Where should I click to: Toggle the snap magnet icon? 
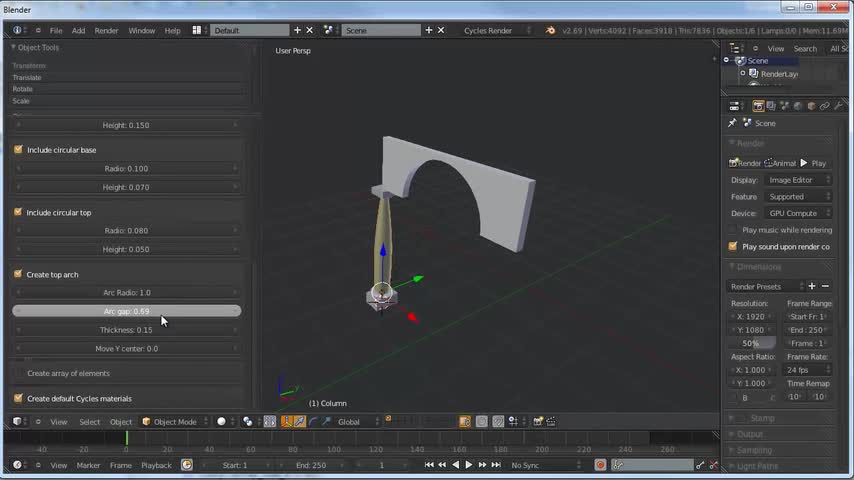point(498,422)
